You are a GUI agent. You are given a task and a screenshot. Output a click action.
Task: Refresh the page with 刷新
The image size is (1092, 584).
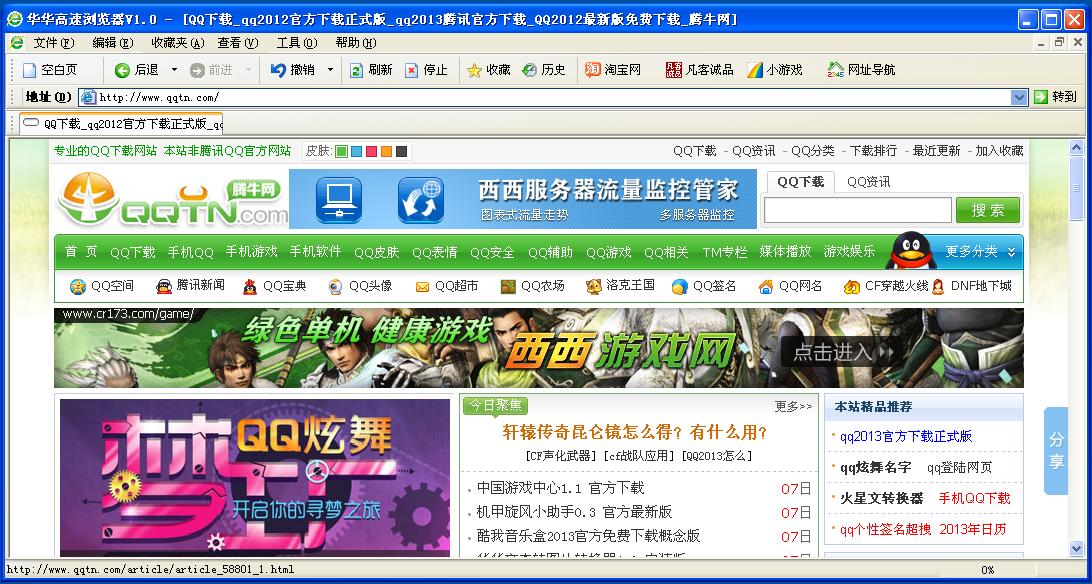point(370,70)
